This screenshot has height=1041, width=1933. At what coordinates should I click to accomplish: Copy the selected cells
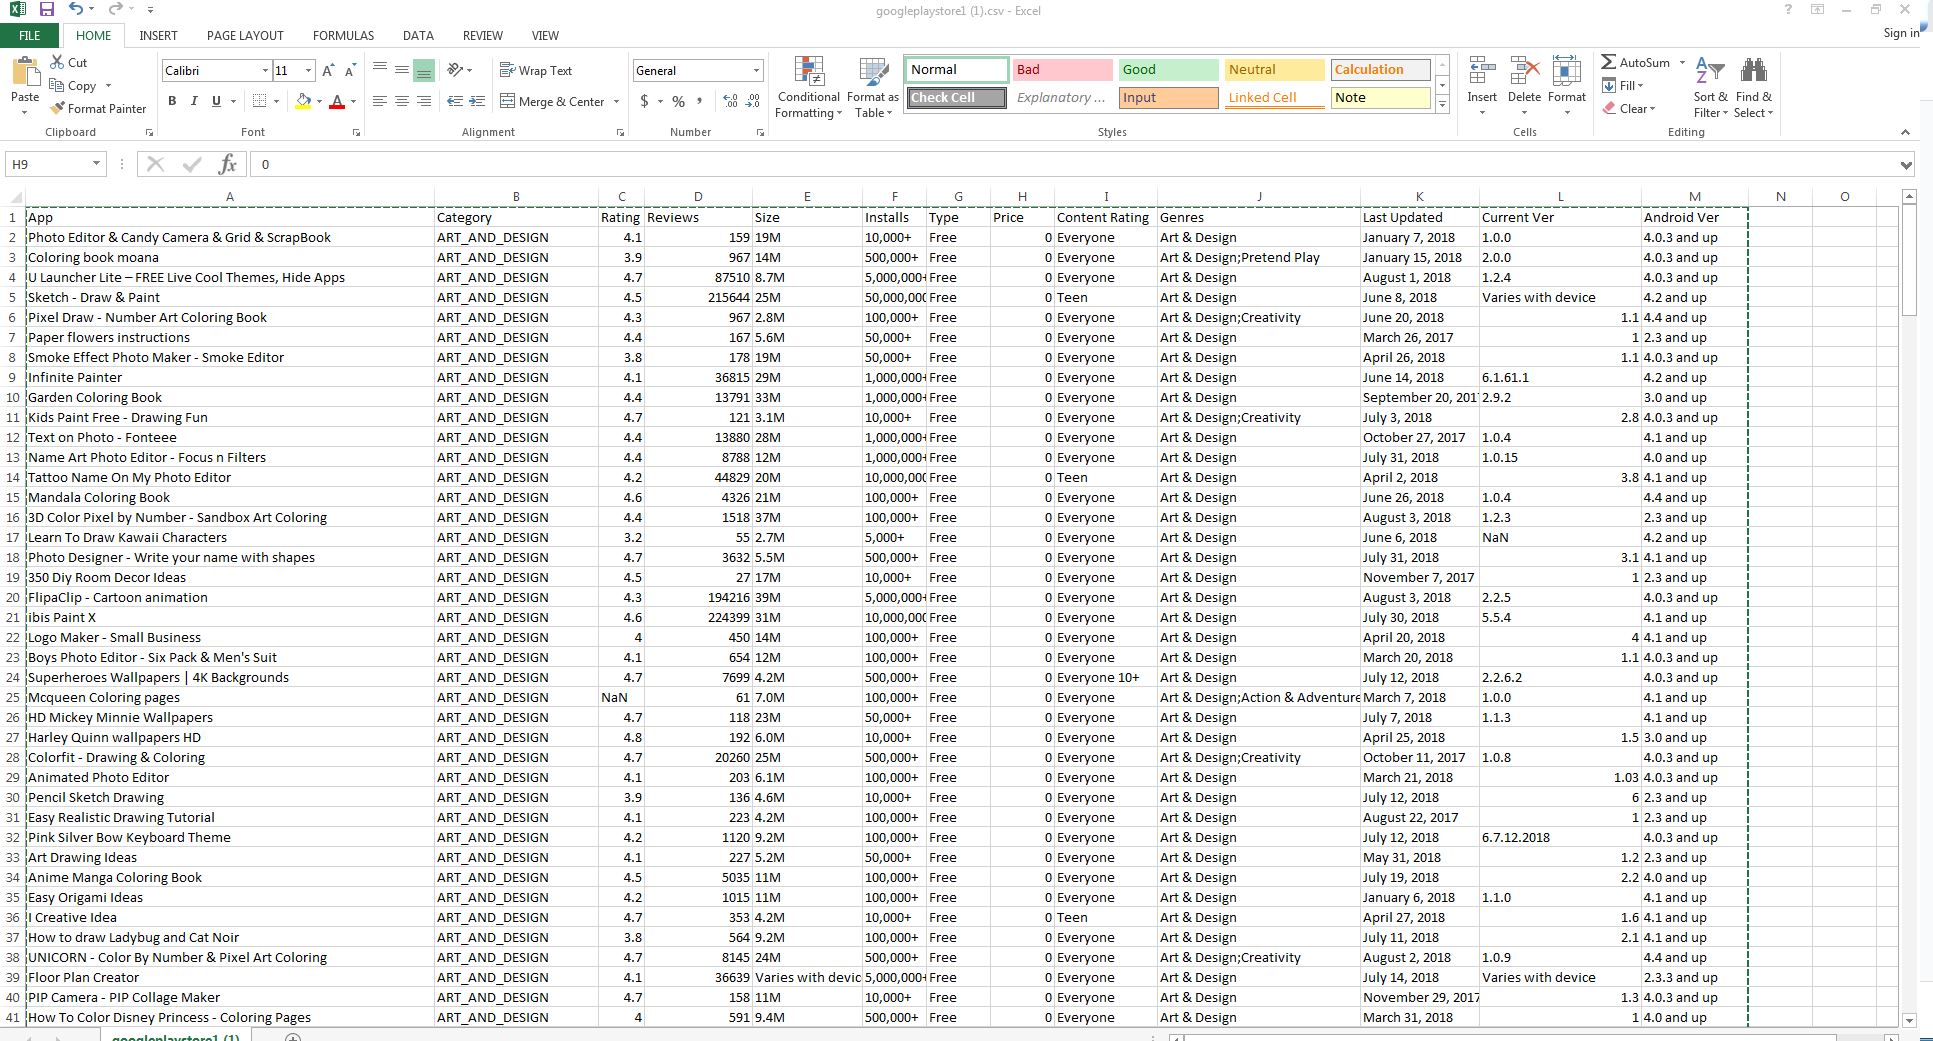(73, 86)
